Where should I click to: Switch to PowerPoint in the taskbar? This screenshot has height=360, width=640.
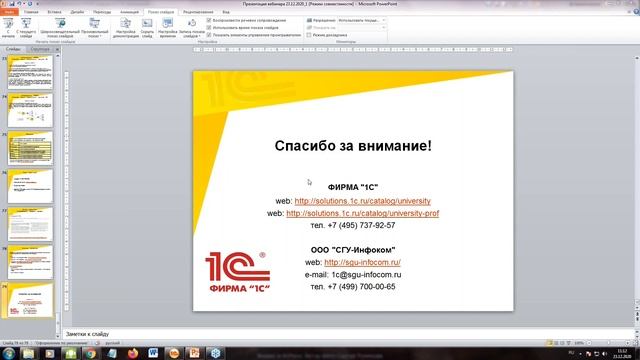[195, 353]
